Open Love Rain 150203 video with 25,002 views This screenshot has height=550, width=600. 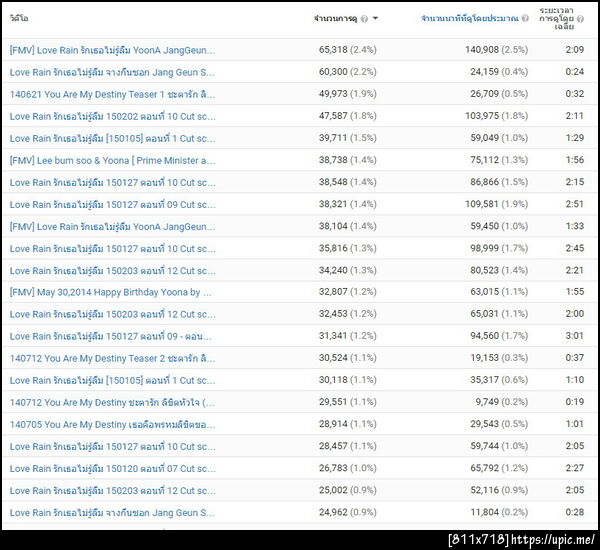click(112, 491)
